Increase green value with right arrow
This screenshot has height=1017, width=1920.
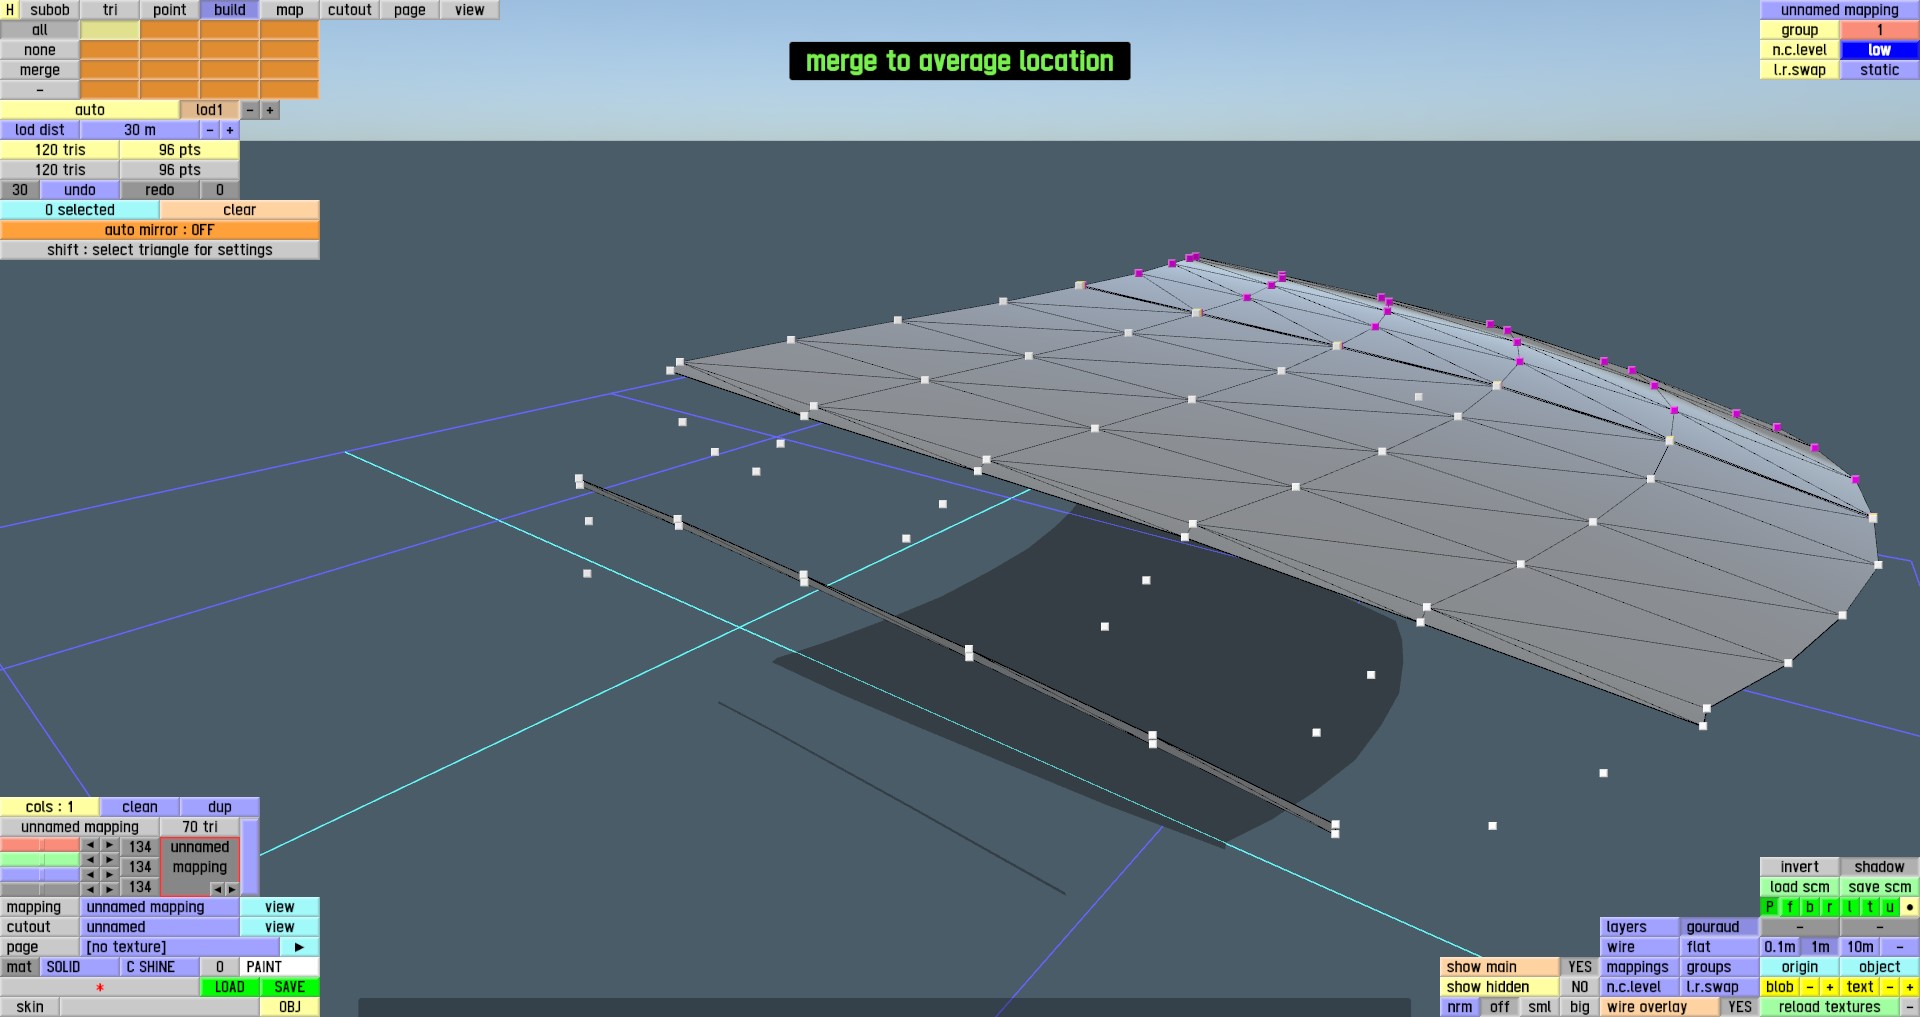(109, 860)
